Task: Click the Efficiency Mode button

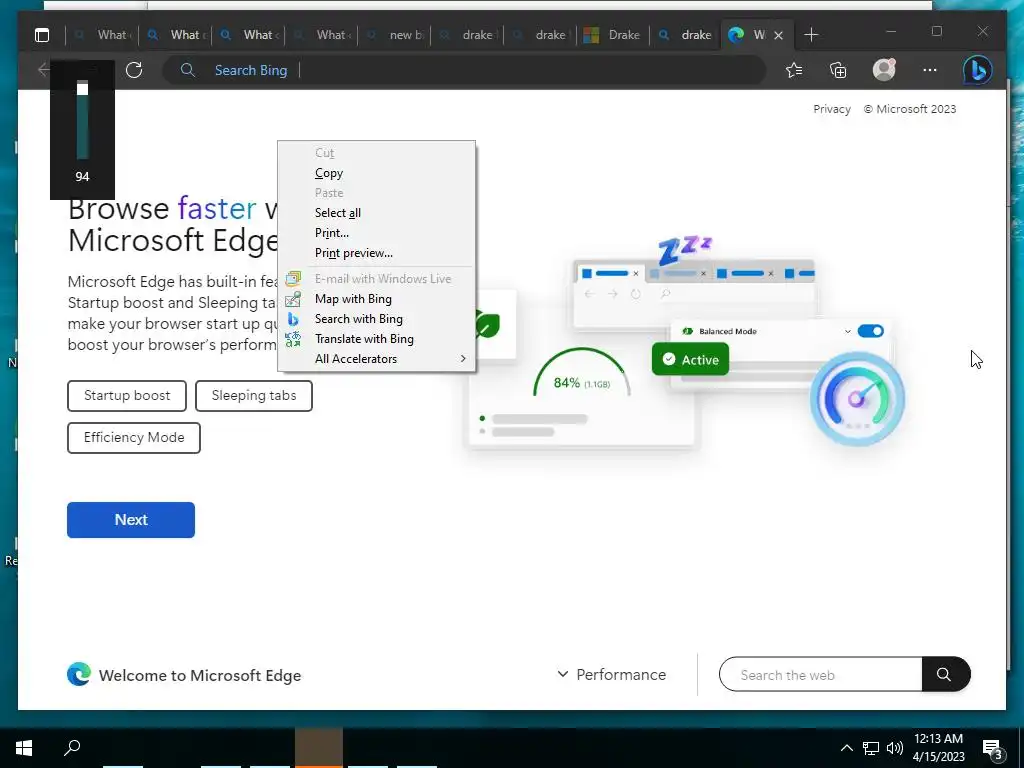Action: (x=134, y=438)
